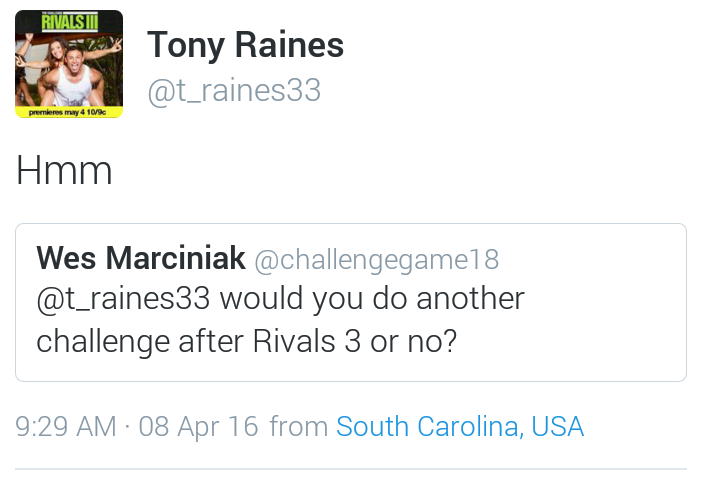This screenshot has height=480, width=711.
Task: Click the @t_raines33 mention in quoted tweet
Action: click(123, 299)
